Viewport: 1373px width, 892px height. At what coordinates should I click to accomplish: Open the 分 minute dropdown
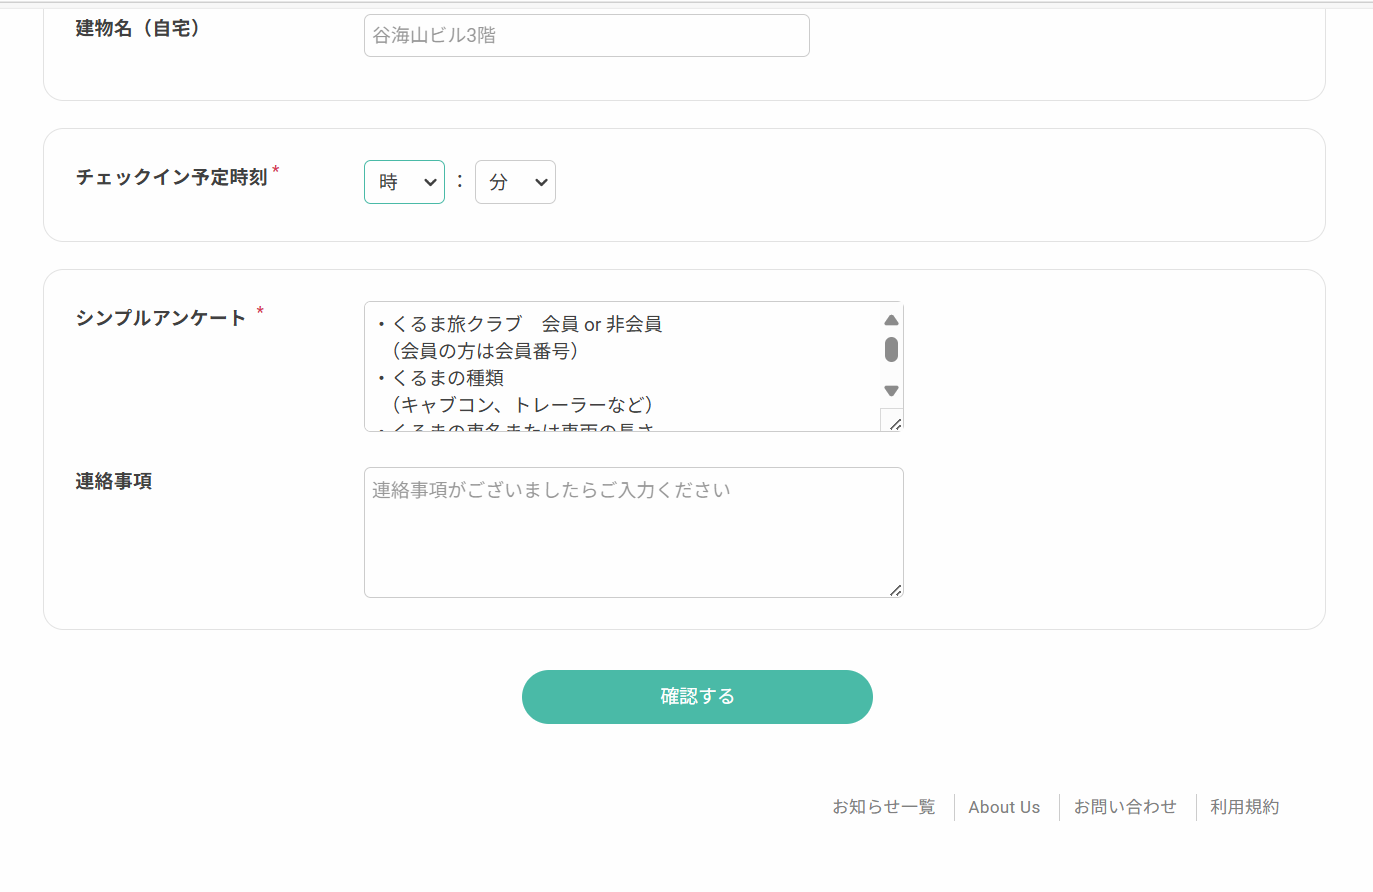pyautogui.click(x=515, y=182)
